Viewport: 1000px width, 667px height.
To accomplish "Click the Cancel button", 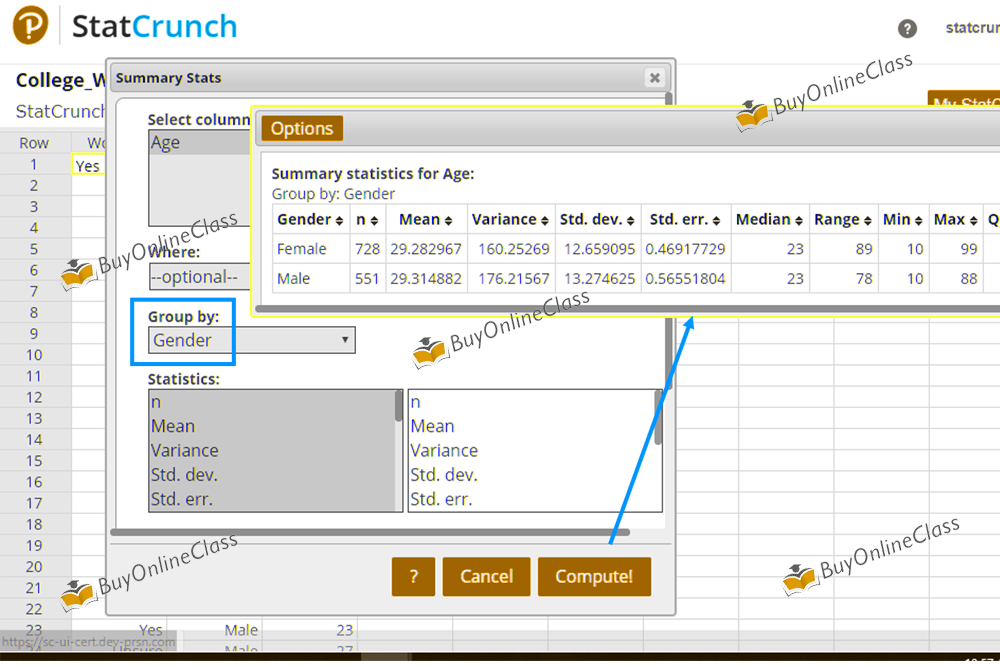I will click(486, 576).
